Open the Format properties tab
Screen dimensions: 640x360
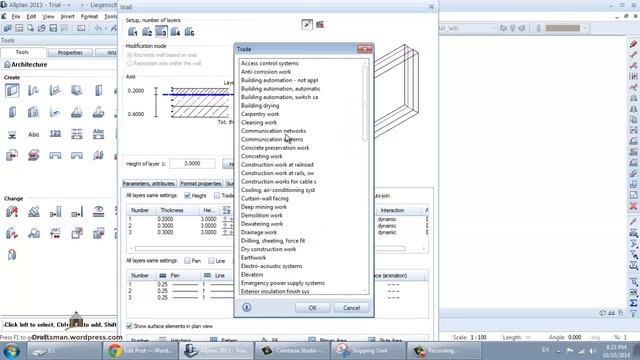point(201,184)
